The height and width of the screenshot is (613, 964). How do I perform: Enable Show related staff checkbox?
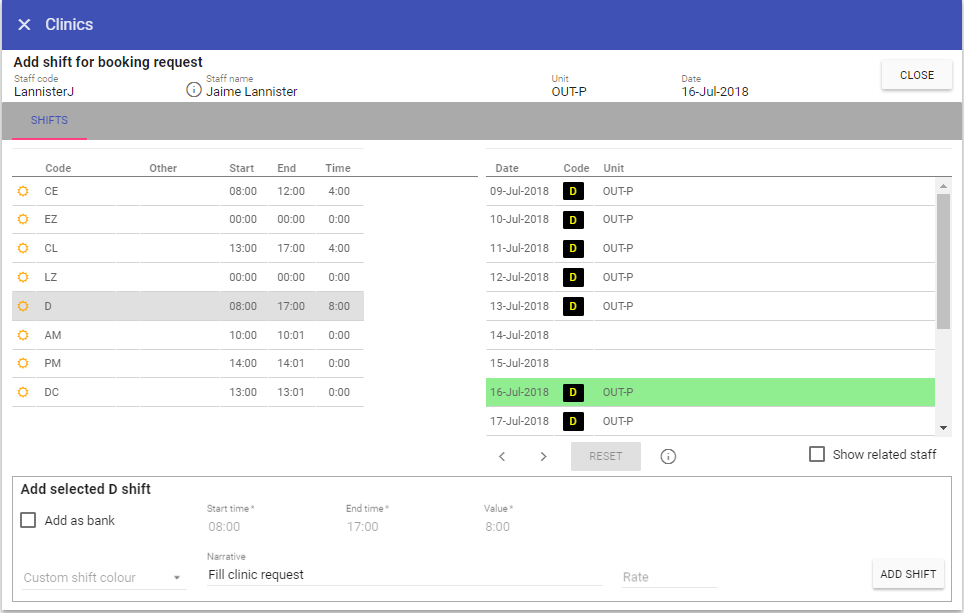817,454
